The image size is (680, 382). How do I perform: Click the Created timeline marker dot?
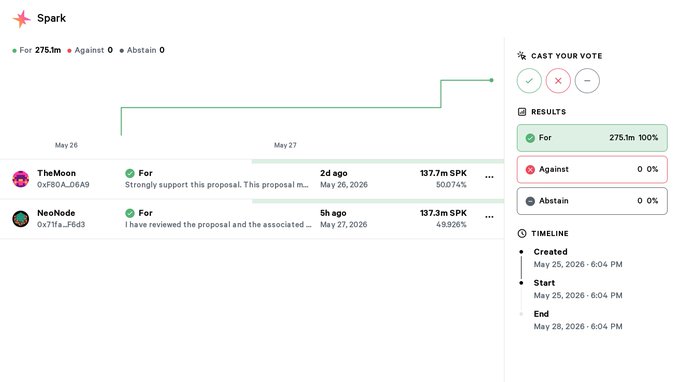pyautogui.click(x=521, y=251)
